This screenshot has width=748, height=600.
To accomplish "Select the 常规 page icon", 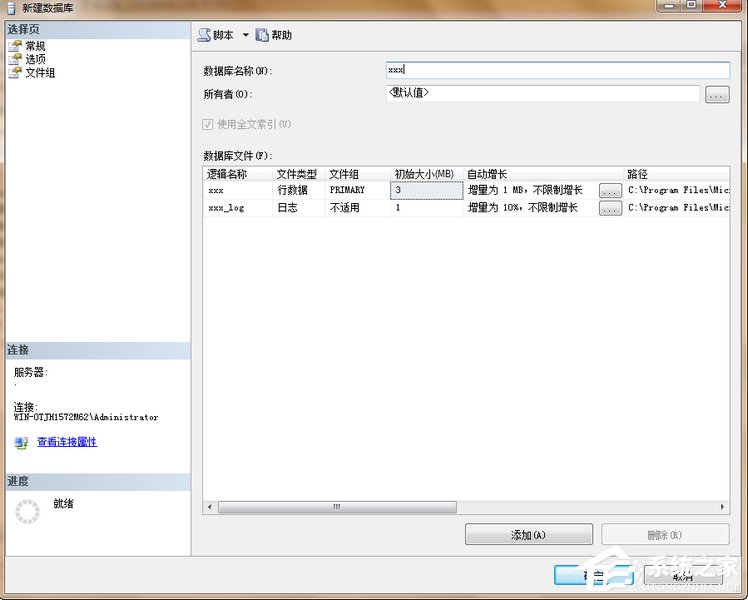I will tap(15, 46).
